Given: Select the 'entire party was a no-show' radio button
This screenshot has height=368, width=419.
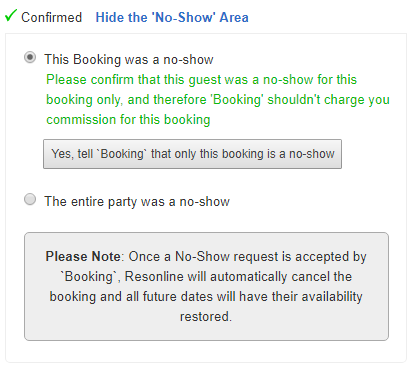Looking at the screenshot, I should [30, 199].
